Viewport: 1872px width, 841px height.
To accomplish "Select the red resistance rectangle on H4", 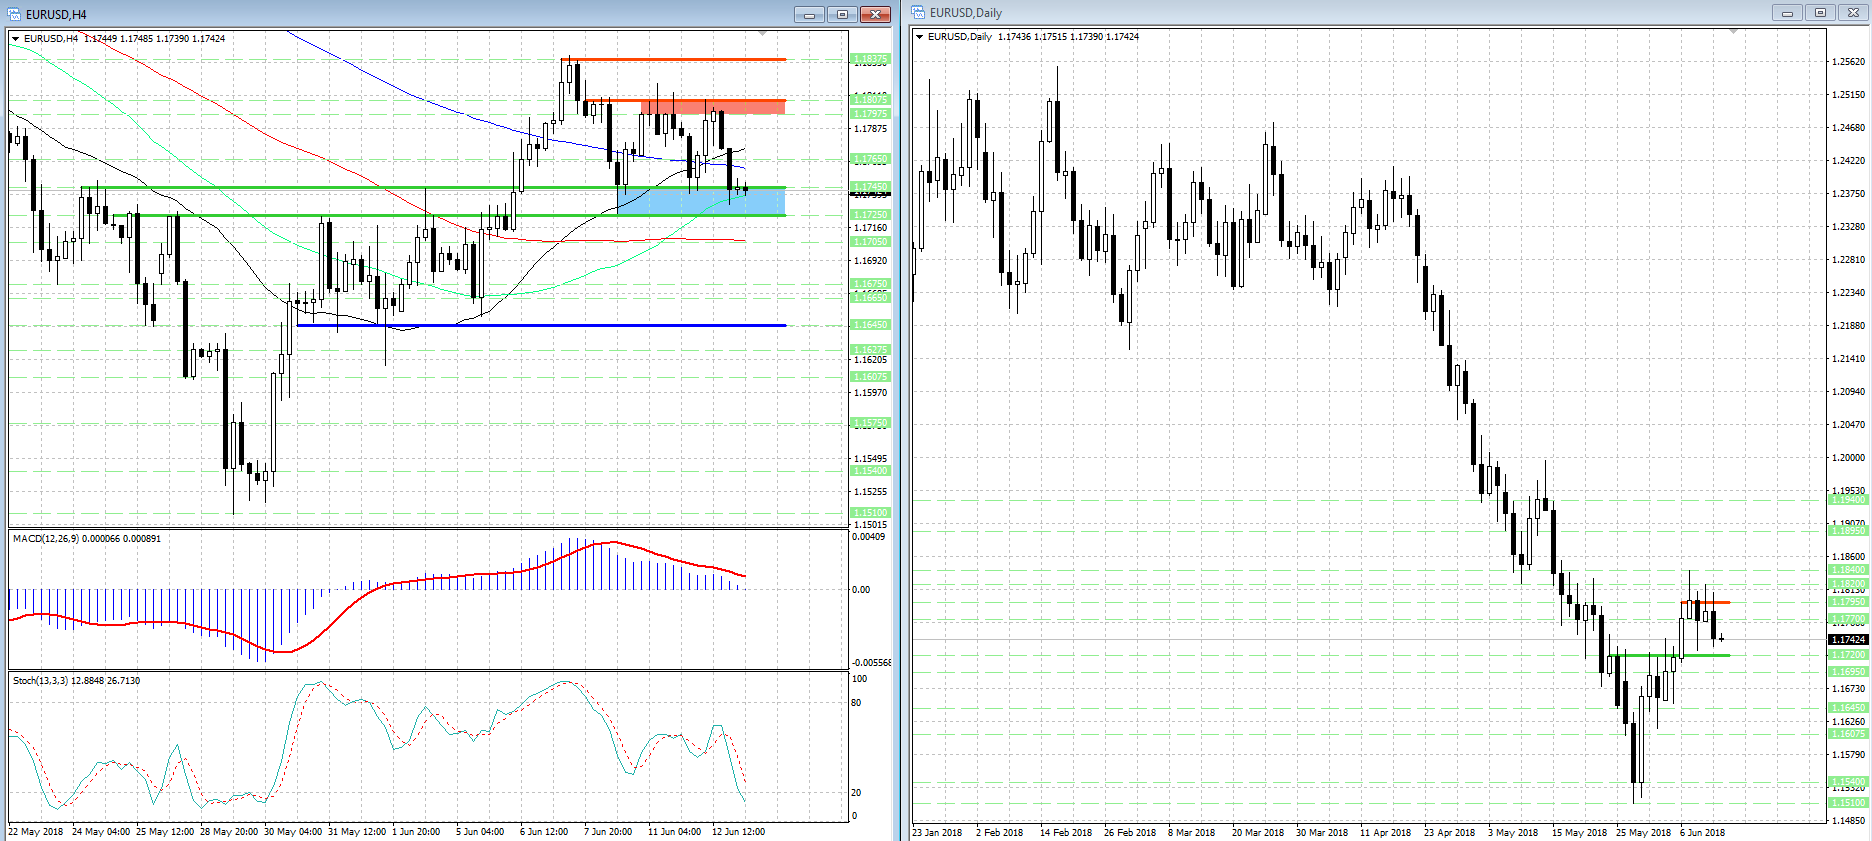I will click(712, 106).
